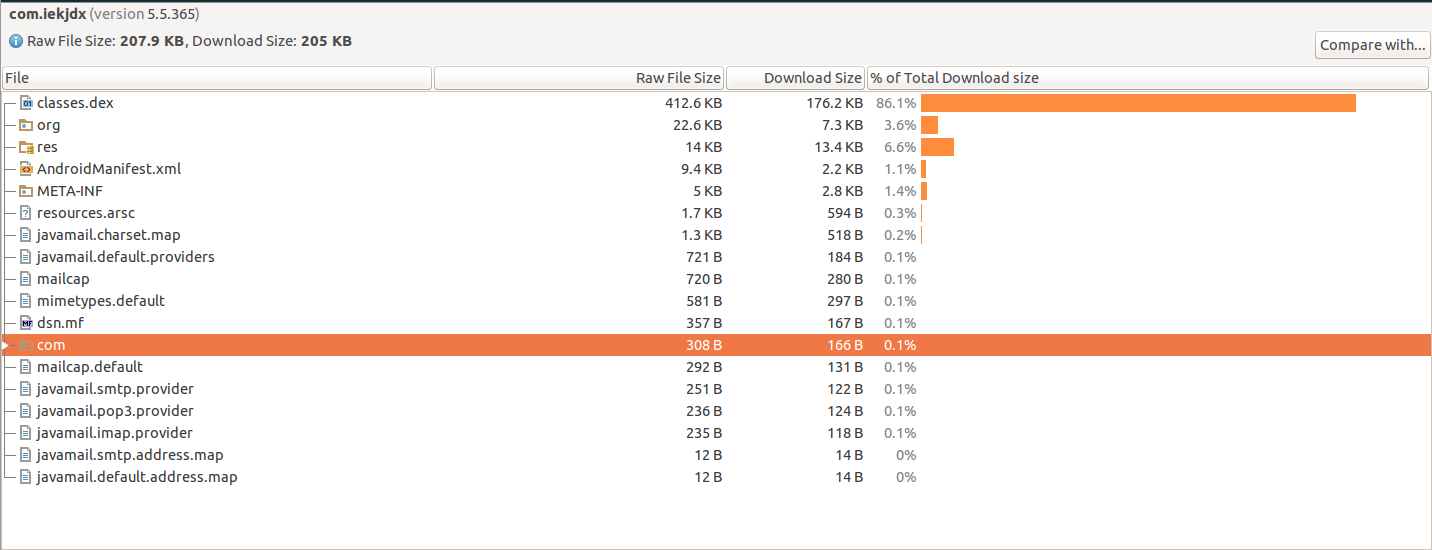The image size is (1432, 550).
Task: Select the org folder row
Action: click(x=716, y=125)
